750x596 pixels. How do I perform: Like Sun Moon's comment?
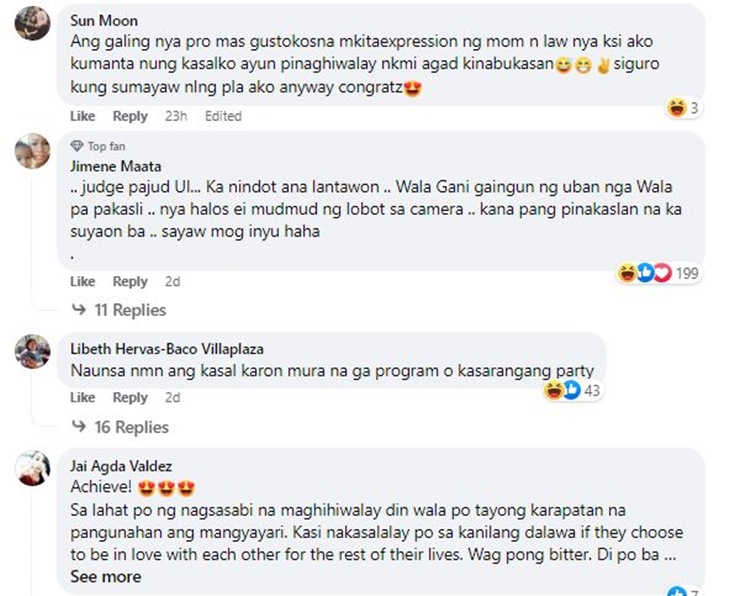click(x=83, y=116)
